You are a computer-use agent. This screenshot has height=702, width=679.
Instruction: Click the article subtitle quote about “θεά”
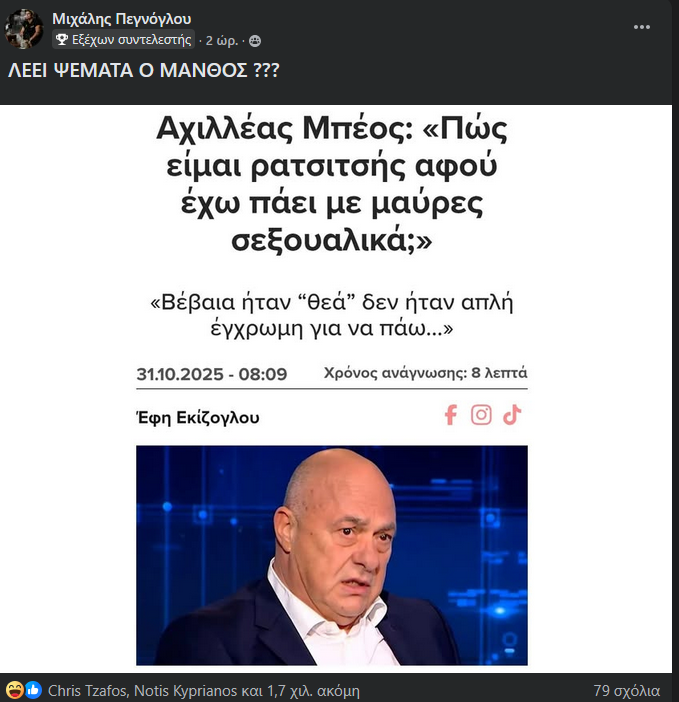332,315
